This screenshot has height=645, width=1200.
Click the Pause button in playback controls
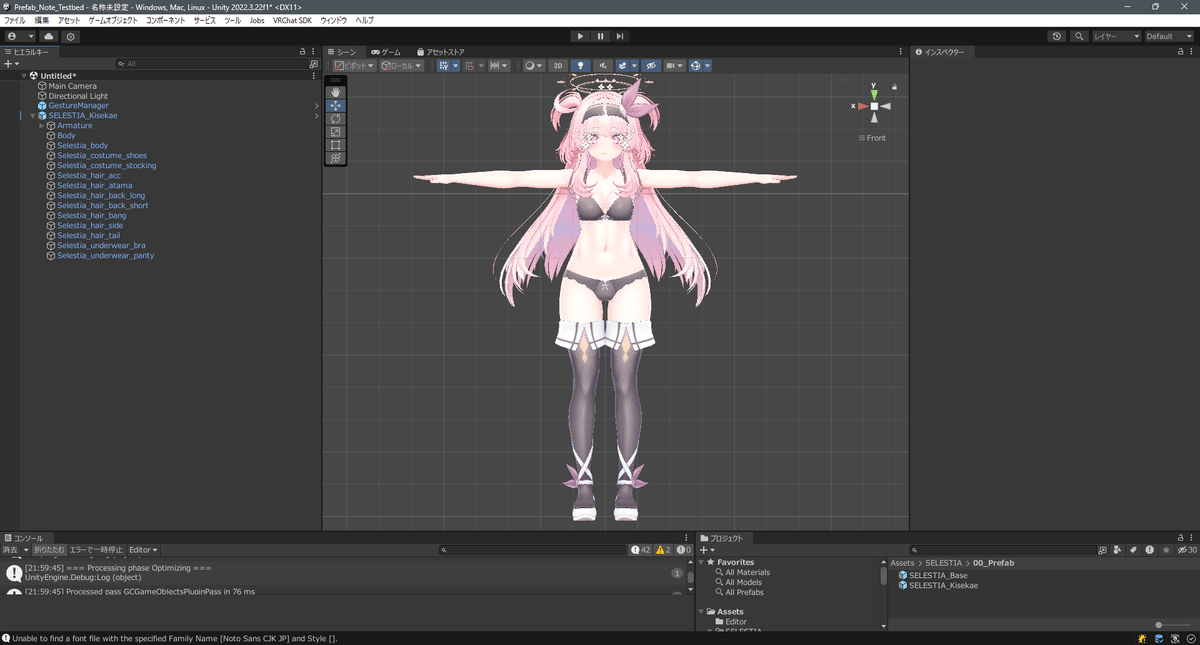(x=600, y=36)
